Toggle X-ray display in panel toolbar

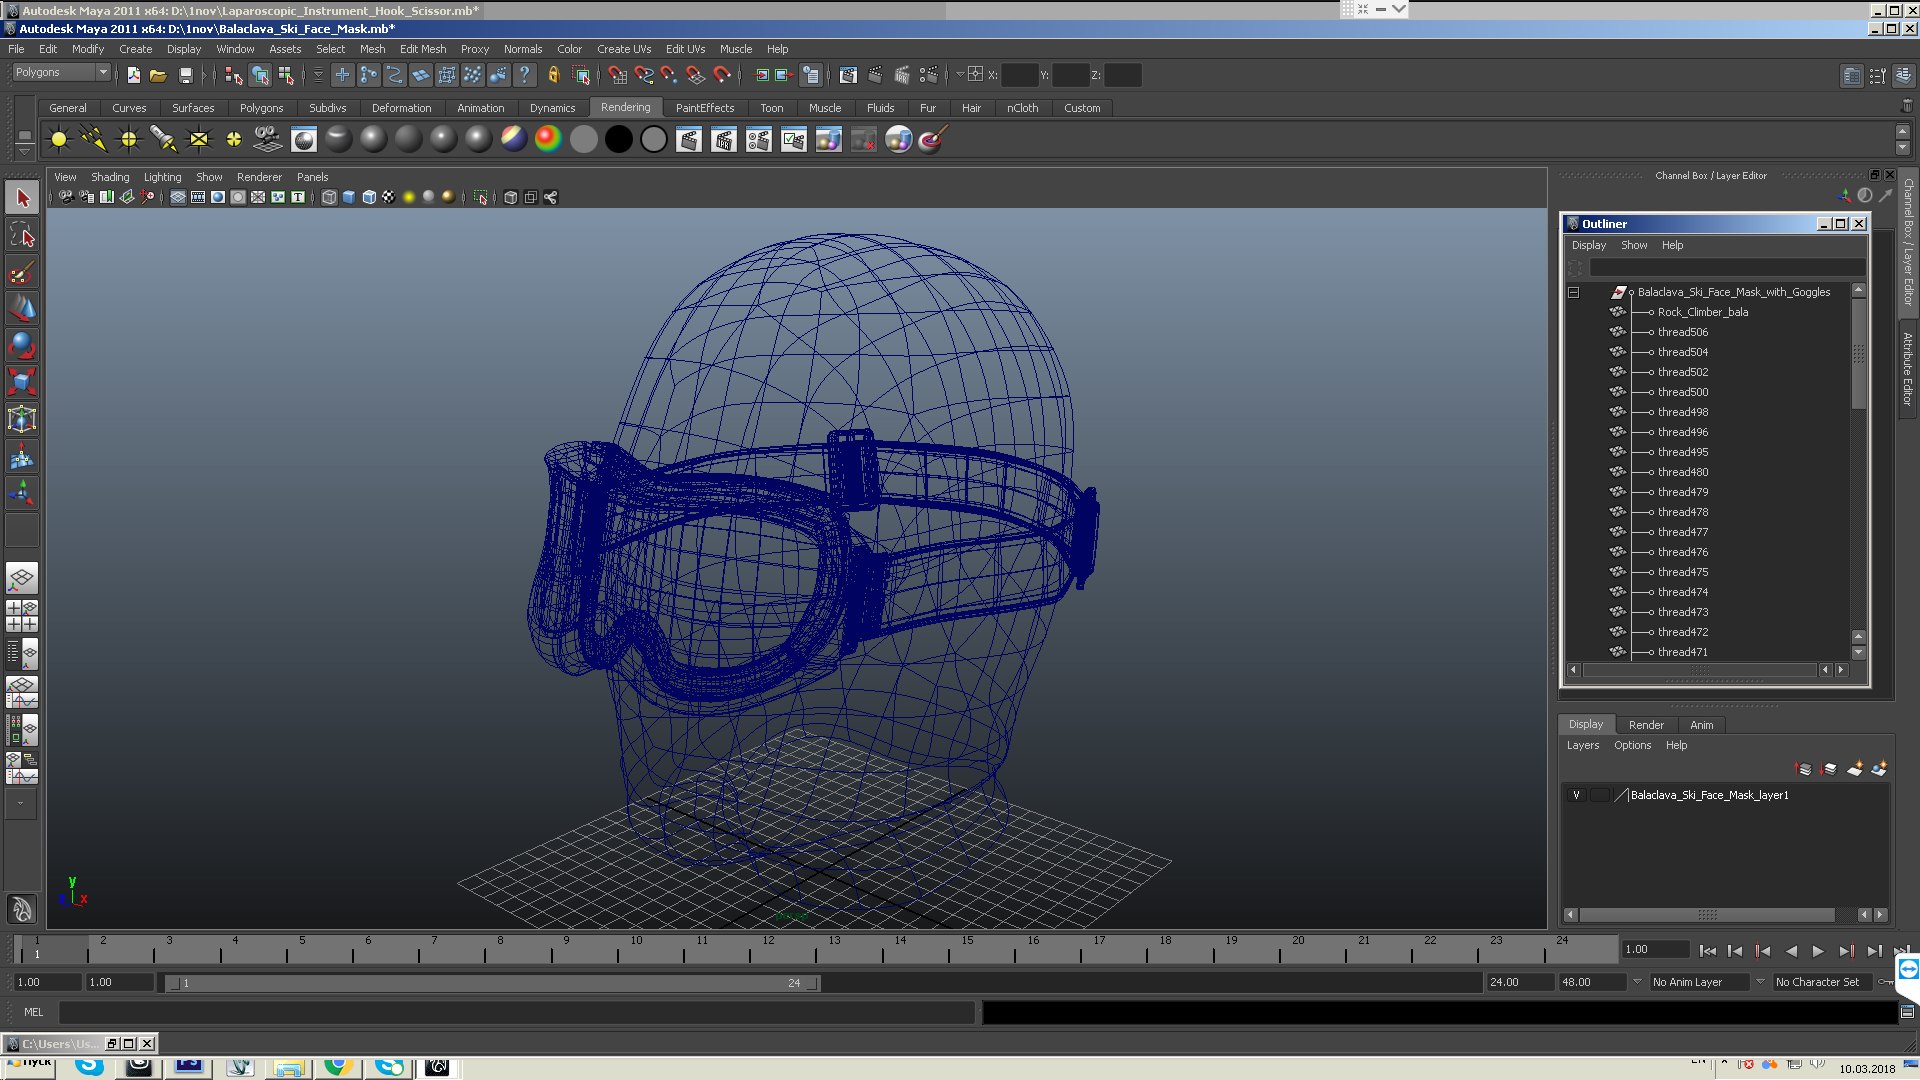coord(511,197)
